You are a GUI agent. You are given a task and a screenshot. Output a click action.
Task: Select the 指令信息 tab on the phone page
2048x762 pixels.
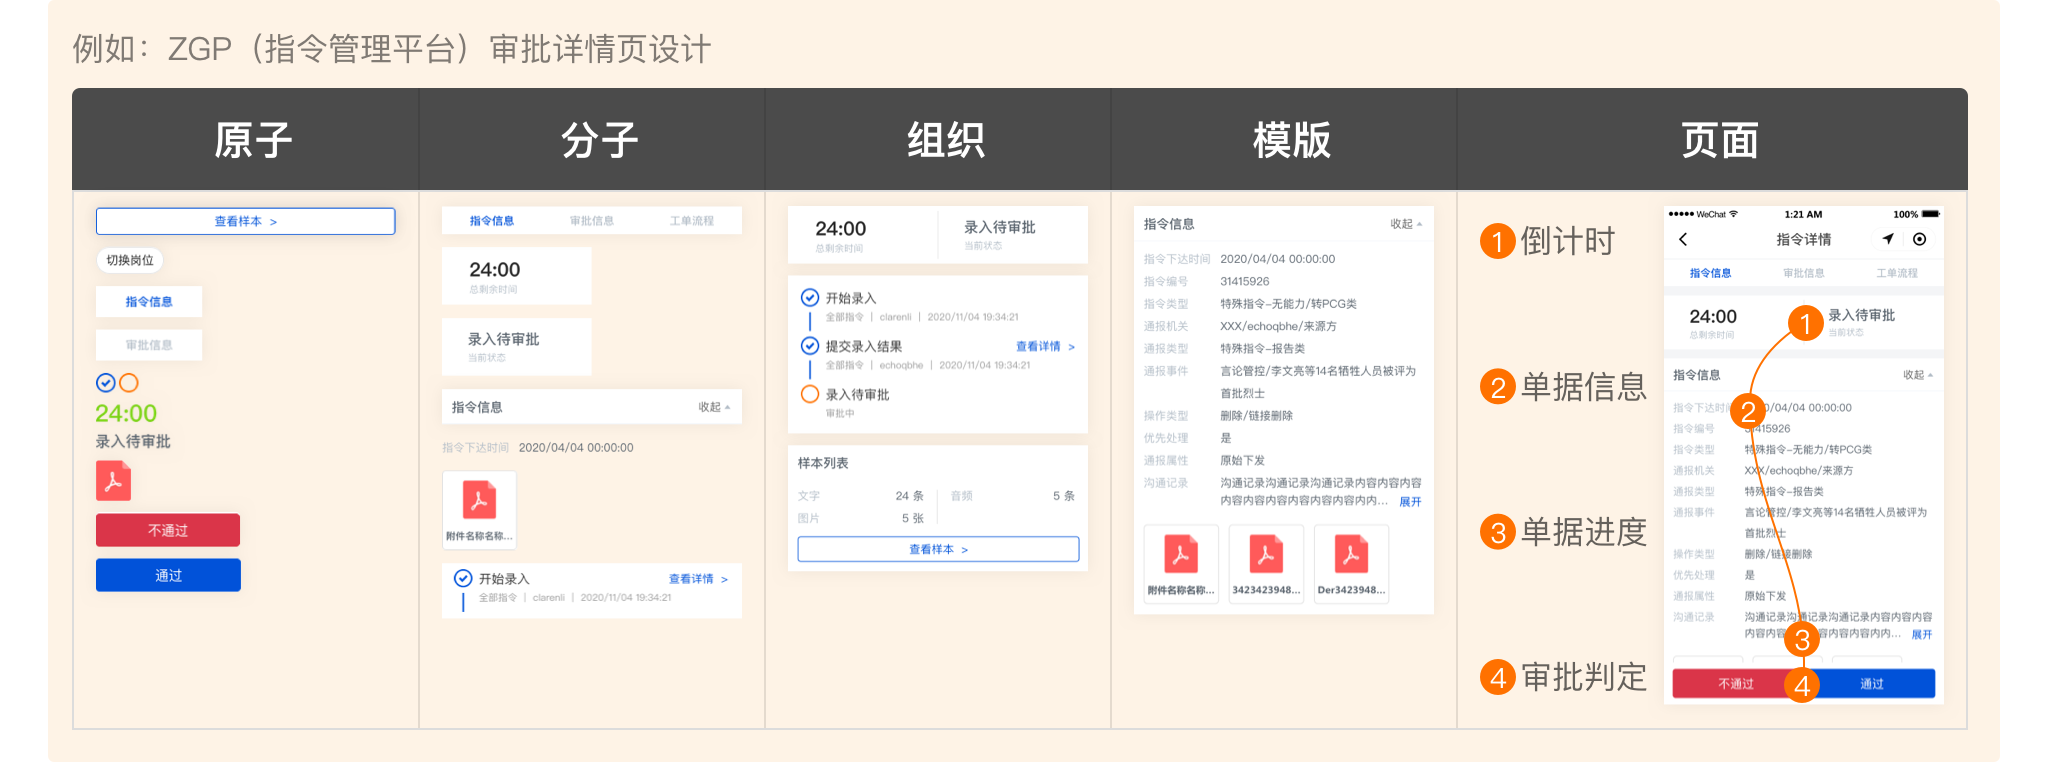(1710, 273)
